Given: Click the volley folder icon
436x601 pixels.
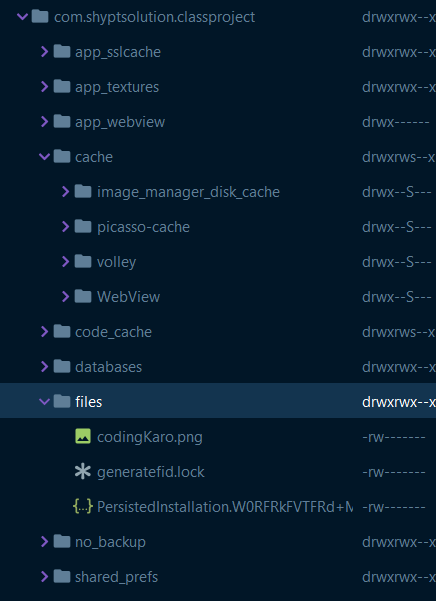Looking at the screenshot, I should click(x=83, y=261).
